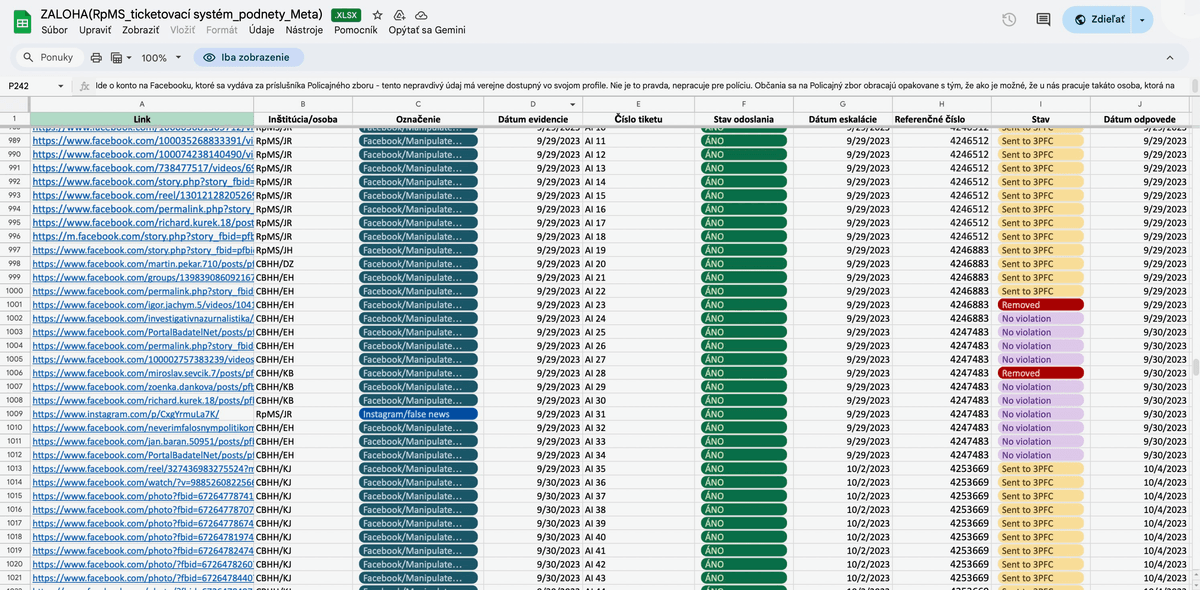Open the arrow next to Zdieľať
1200x590 pixels.
tap(1144, 20)
